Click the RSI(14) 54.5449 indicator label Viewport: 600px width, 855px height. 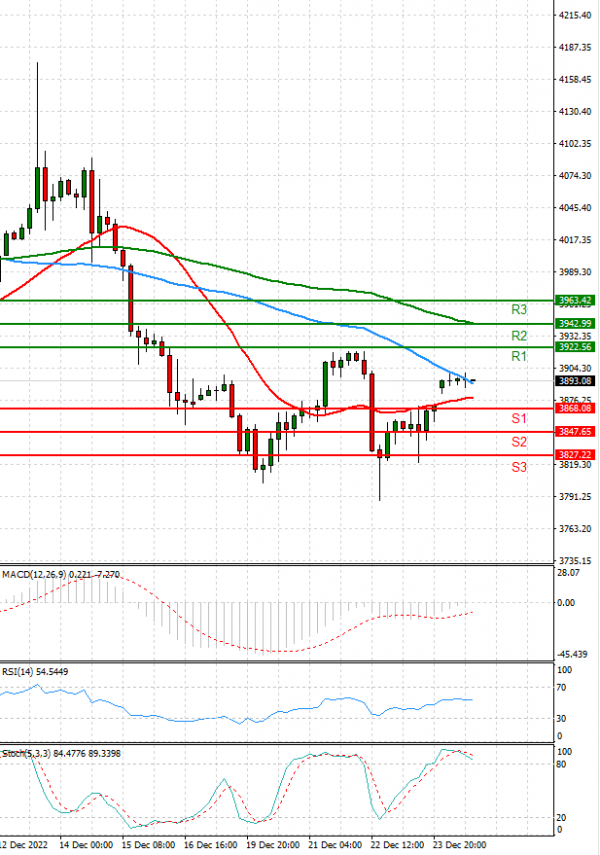pos(35,672)
